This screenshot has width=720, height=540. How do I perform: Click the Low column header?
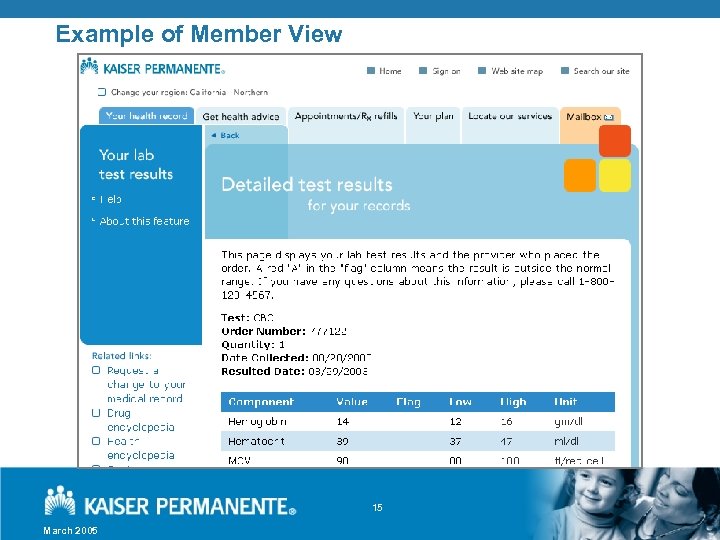(460, 402)
